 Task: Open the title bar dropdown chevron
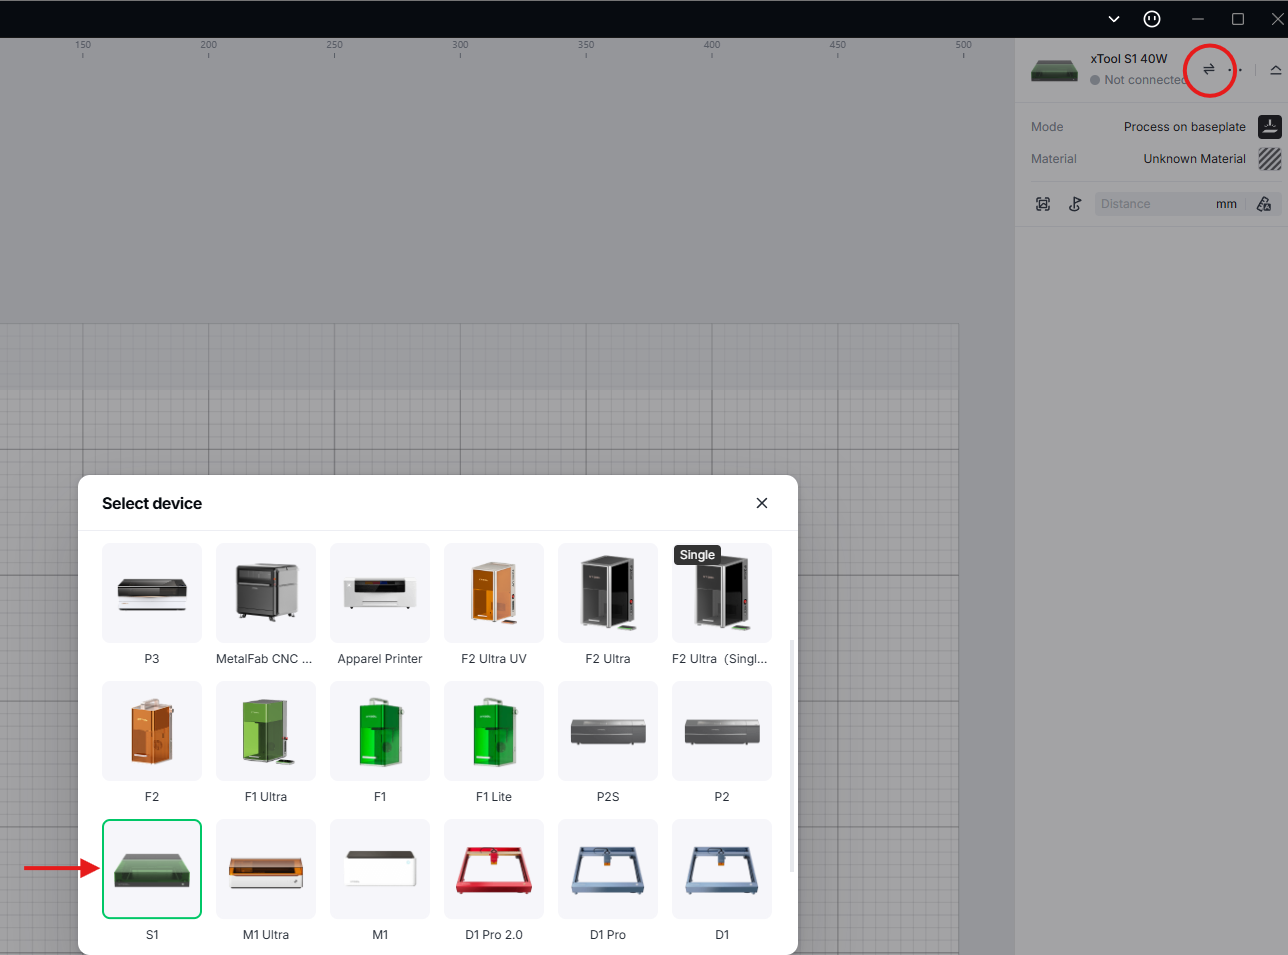[x=1114, y=19]
